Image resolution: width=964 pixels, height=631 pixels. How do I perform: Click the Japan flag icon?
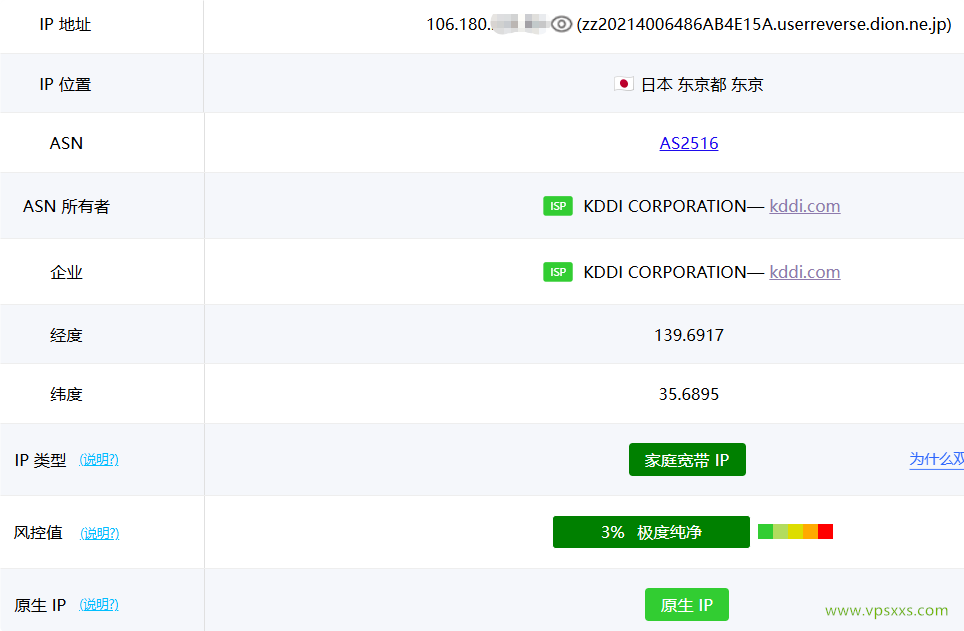624,84
